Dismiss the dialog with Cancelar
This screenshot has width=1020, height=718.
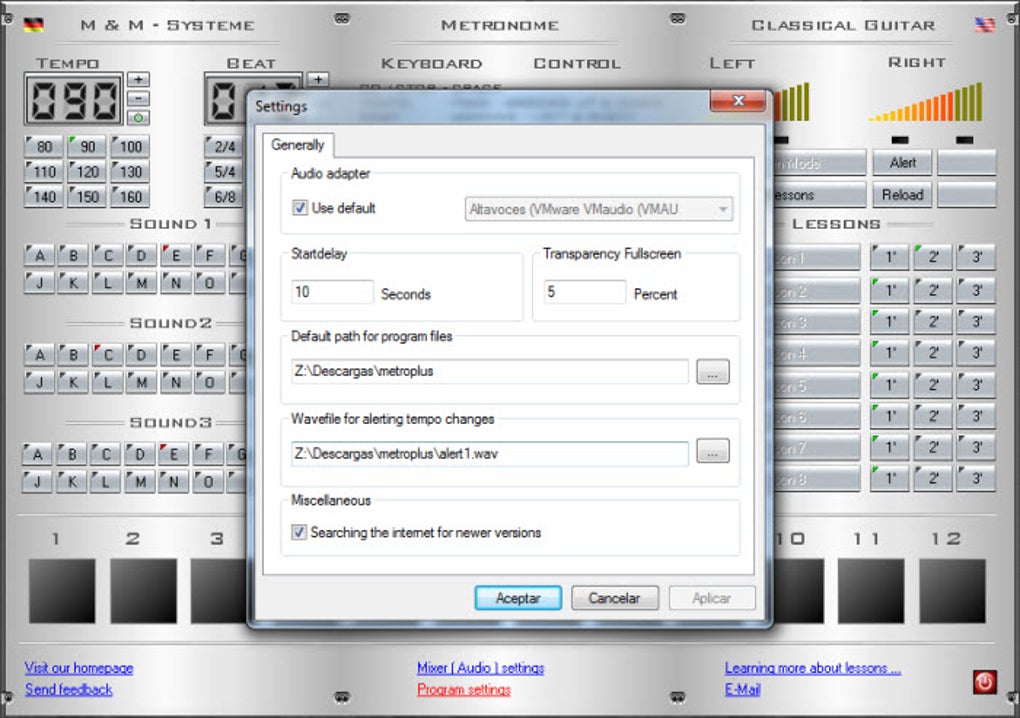click(615, 598)
